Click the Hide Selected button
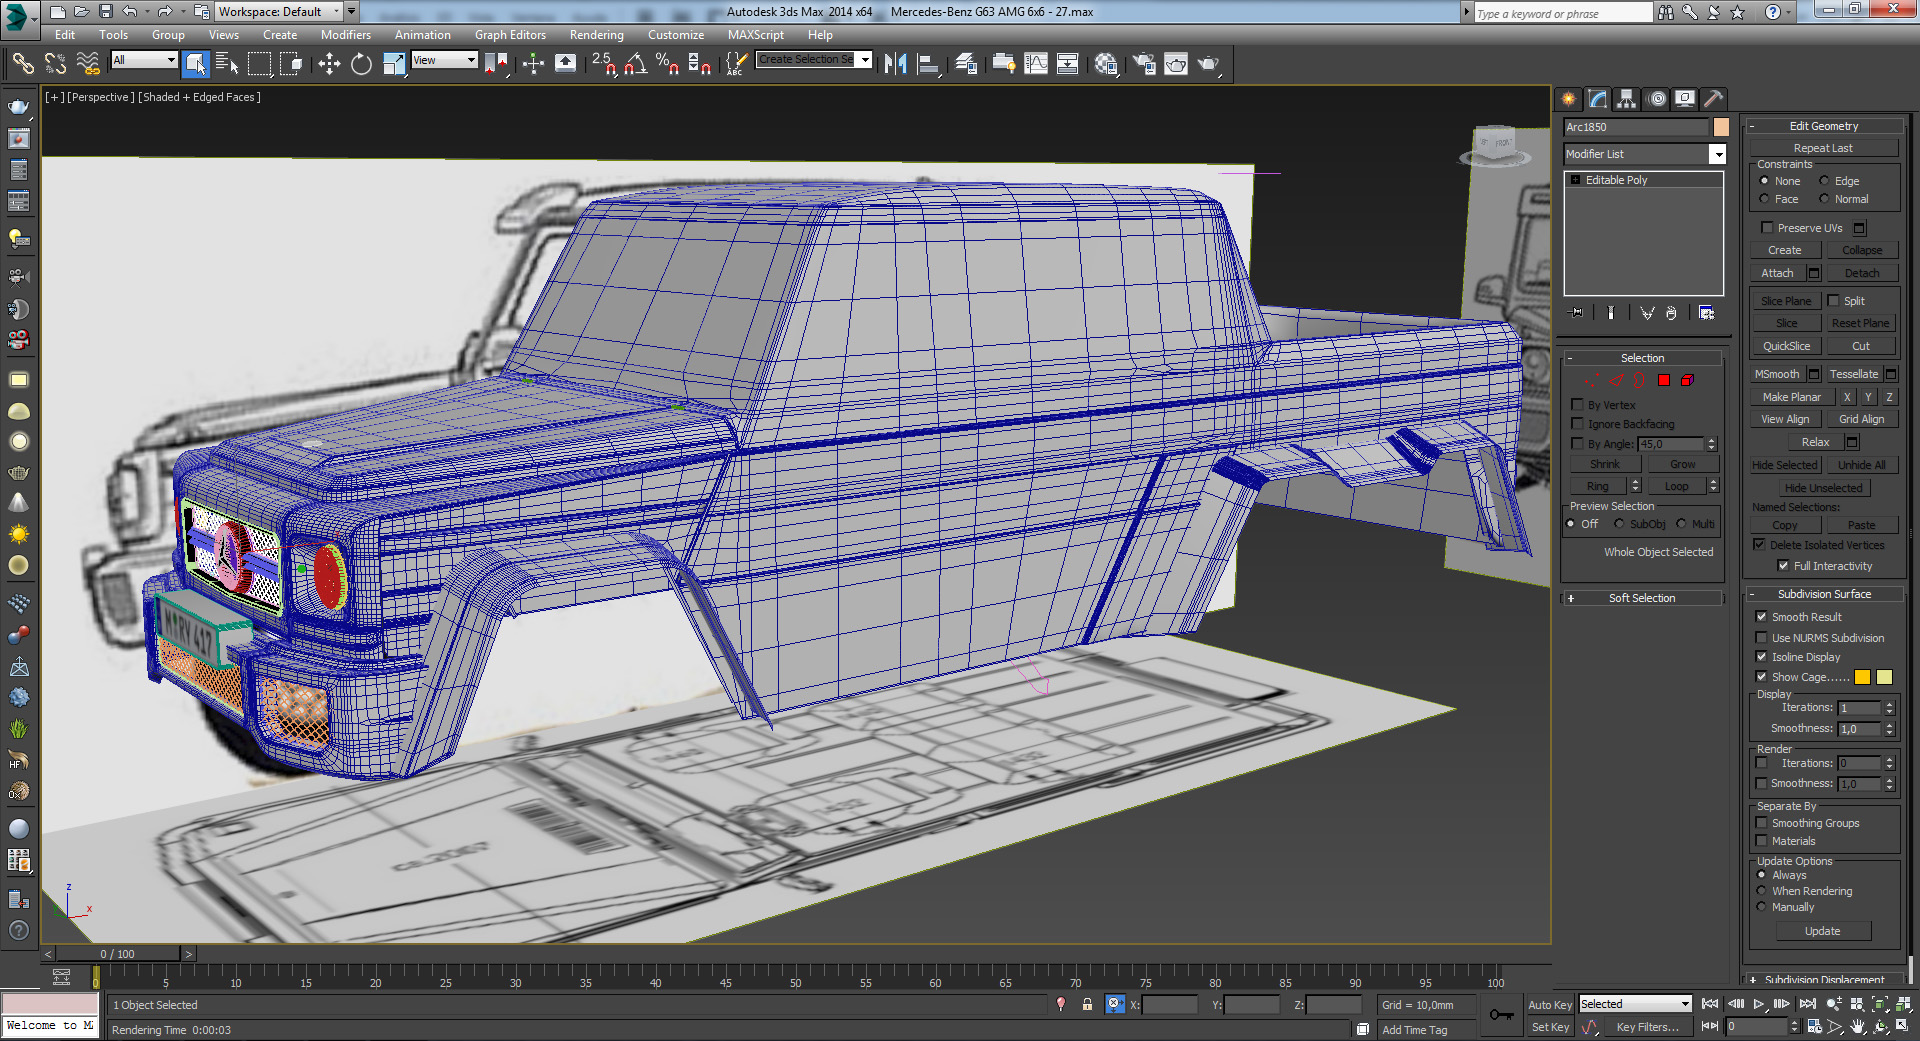Screen dimensions: 1920x1041 coord(1785,465)
